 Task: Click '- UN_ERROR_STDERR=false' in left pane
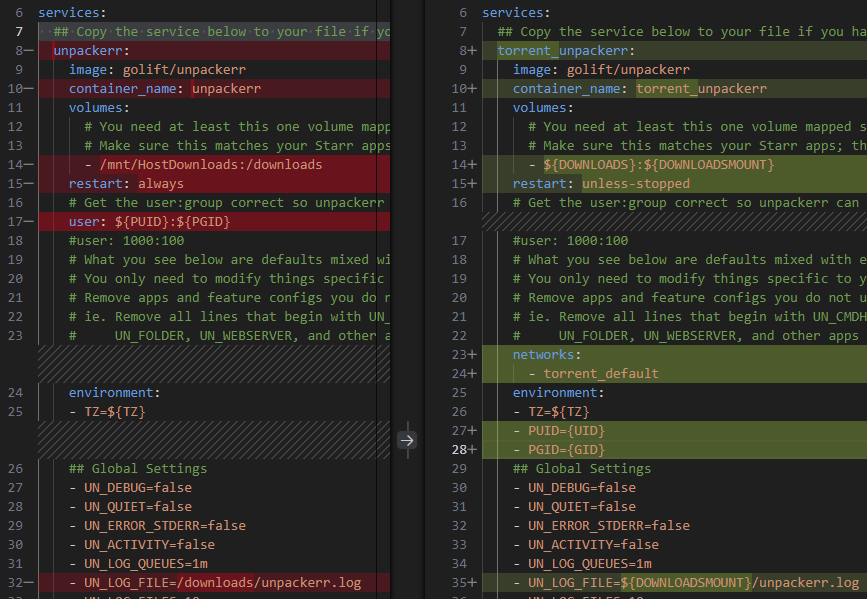tap(157, 526)
